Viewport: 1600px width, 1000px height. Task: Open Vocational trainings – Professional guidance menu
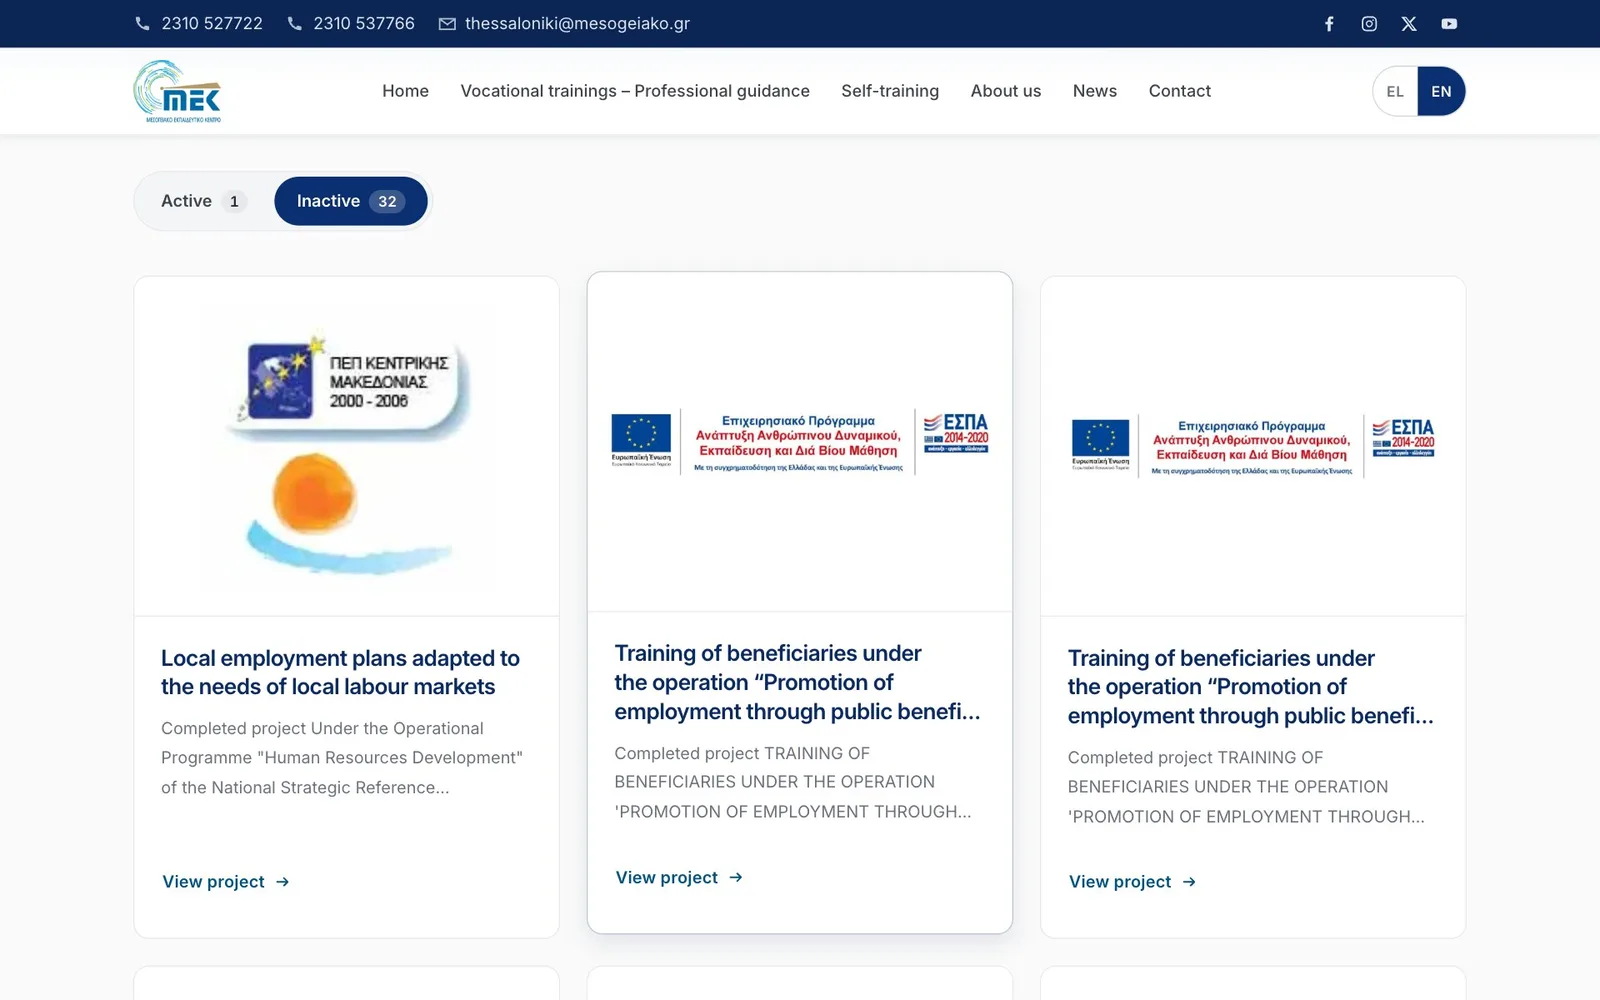tap(635, 91)
